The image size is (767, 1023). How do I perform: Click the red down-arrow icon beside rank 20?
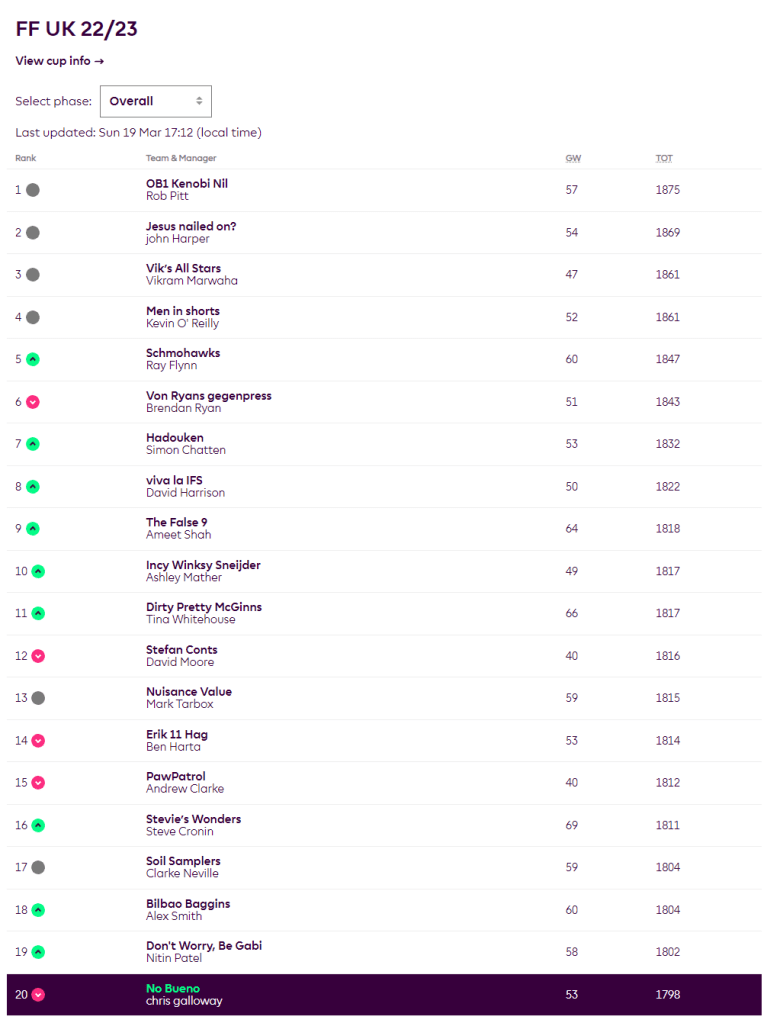38,995
